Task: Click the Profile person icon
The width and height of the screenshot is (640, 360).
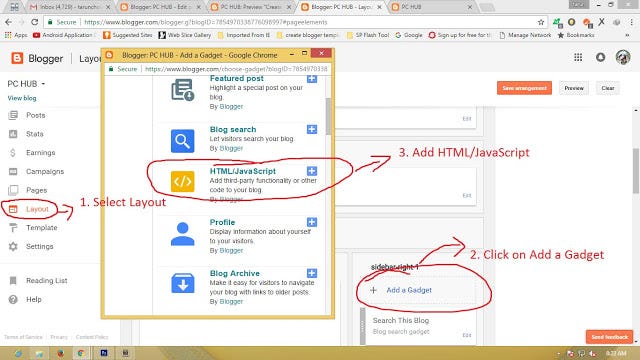Action: tap(182, 233)
